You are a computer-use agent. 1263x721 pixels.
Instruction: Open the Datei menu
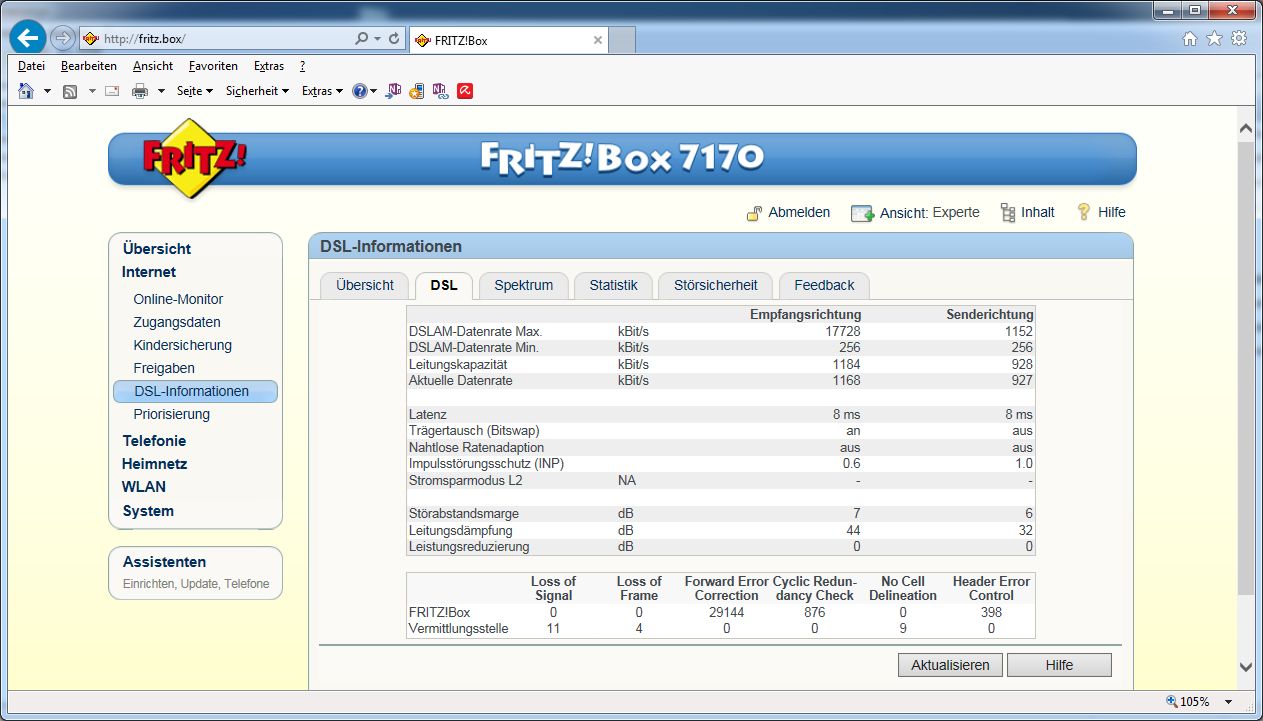point(32,66)
